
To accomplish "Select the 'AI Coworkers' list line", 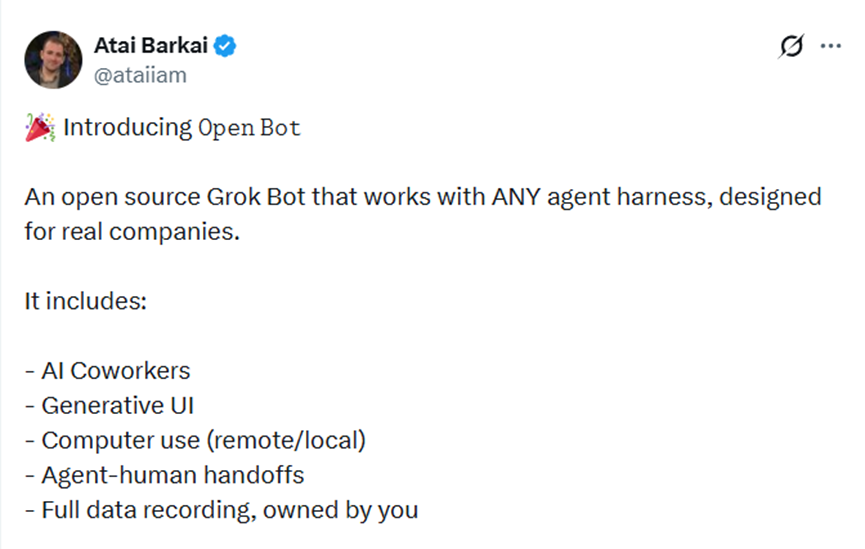I will [x=108, y=371].
